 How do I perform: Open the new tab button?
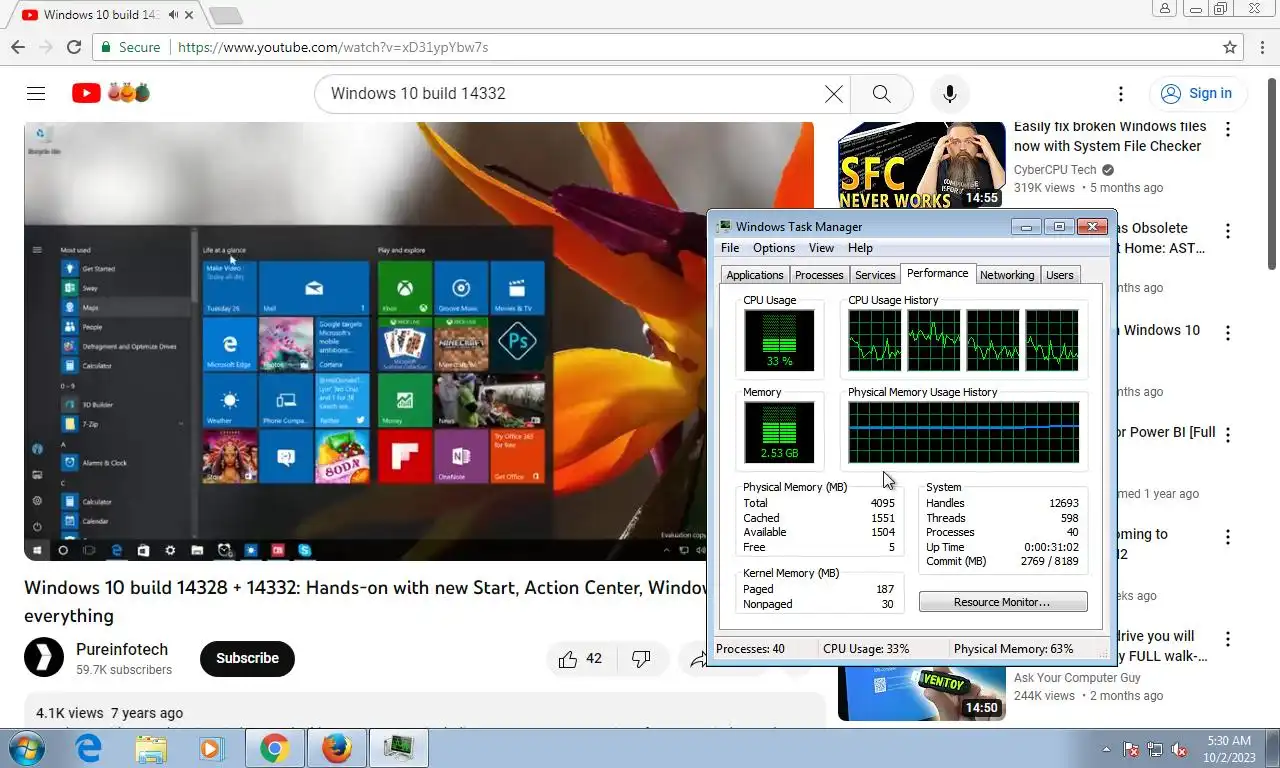226,15
